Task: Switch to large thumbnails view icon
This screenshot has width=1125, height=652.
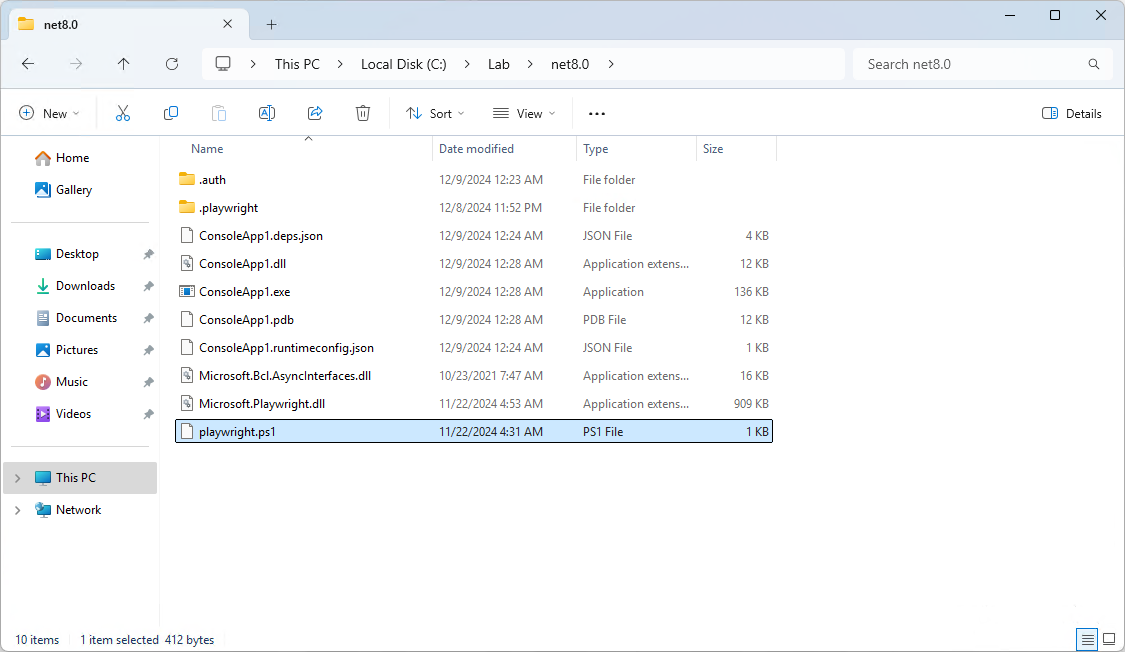Action: tap(1109, 639)
